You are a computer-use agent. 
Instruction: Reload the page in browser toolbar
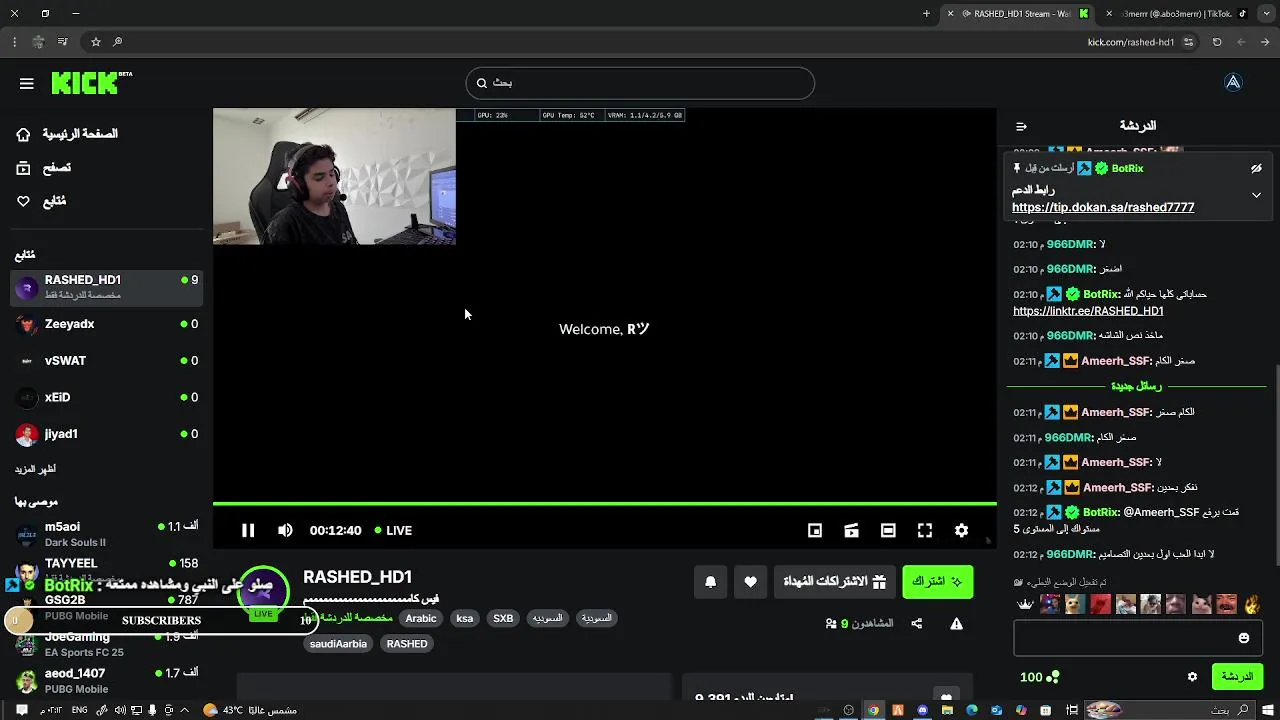pos(1217,42)
